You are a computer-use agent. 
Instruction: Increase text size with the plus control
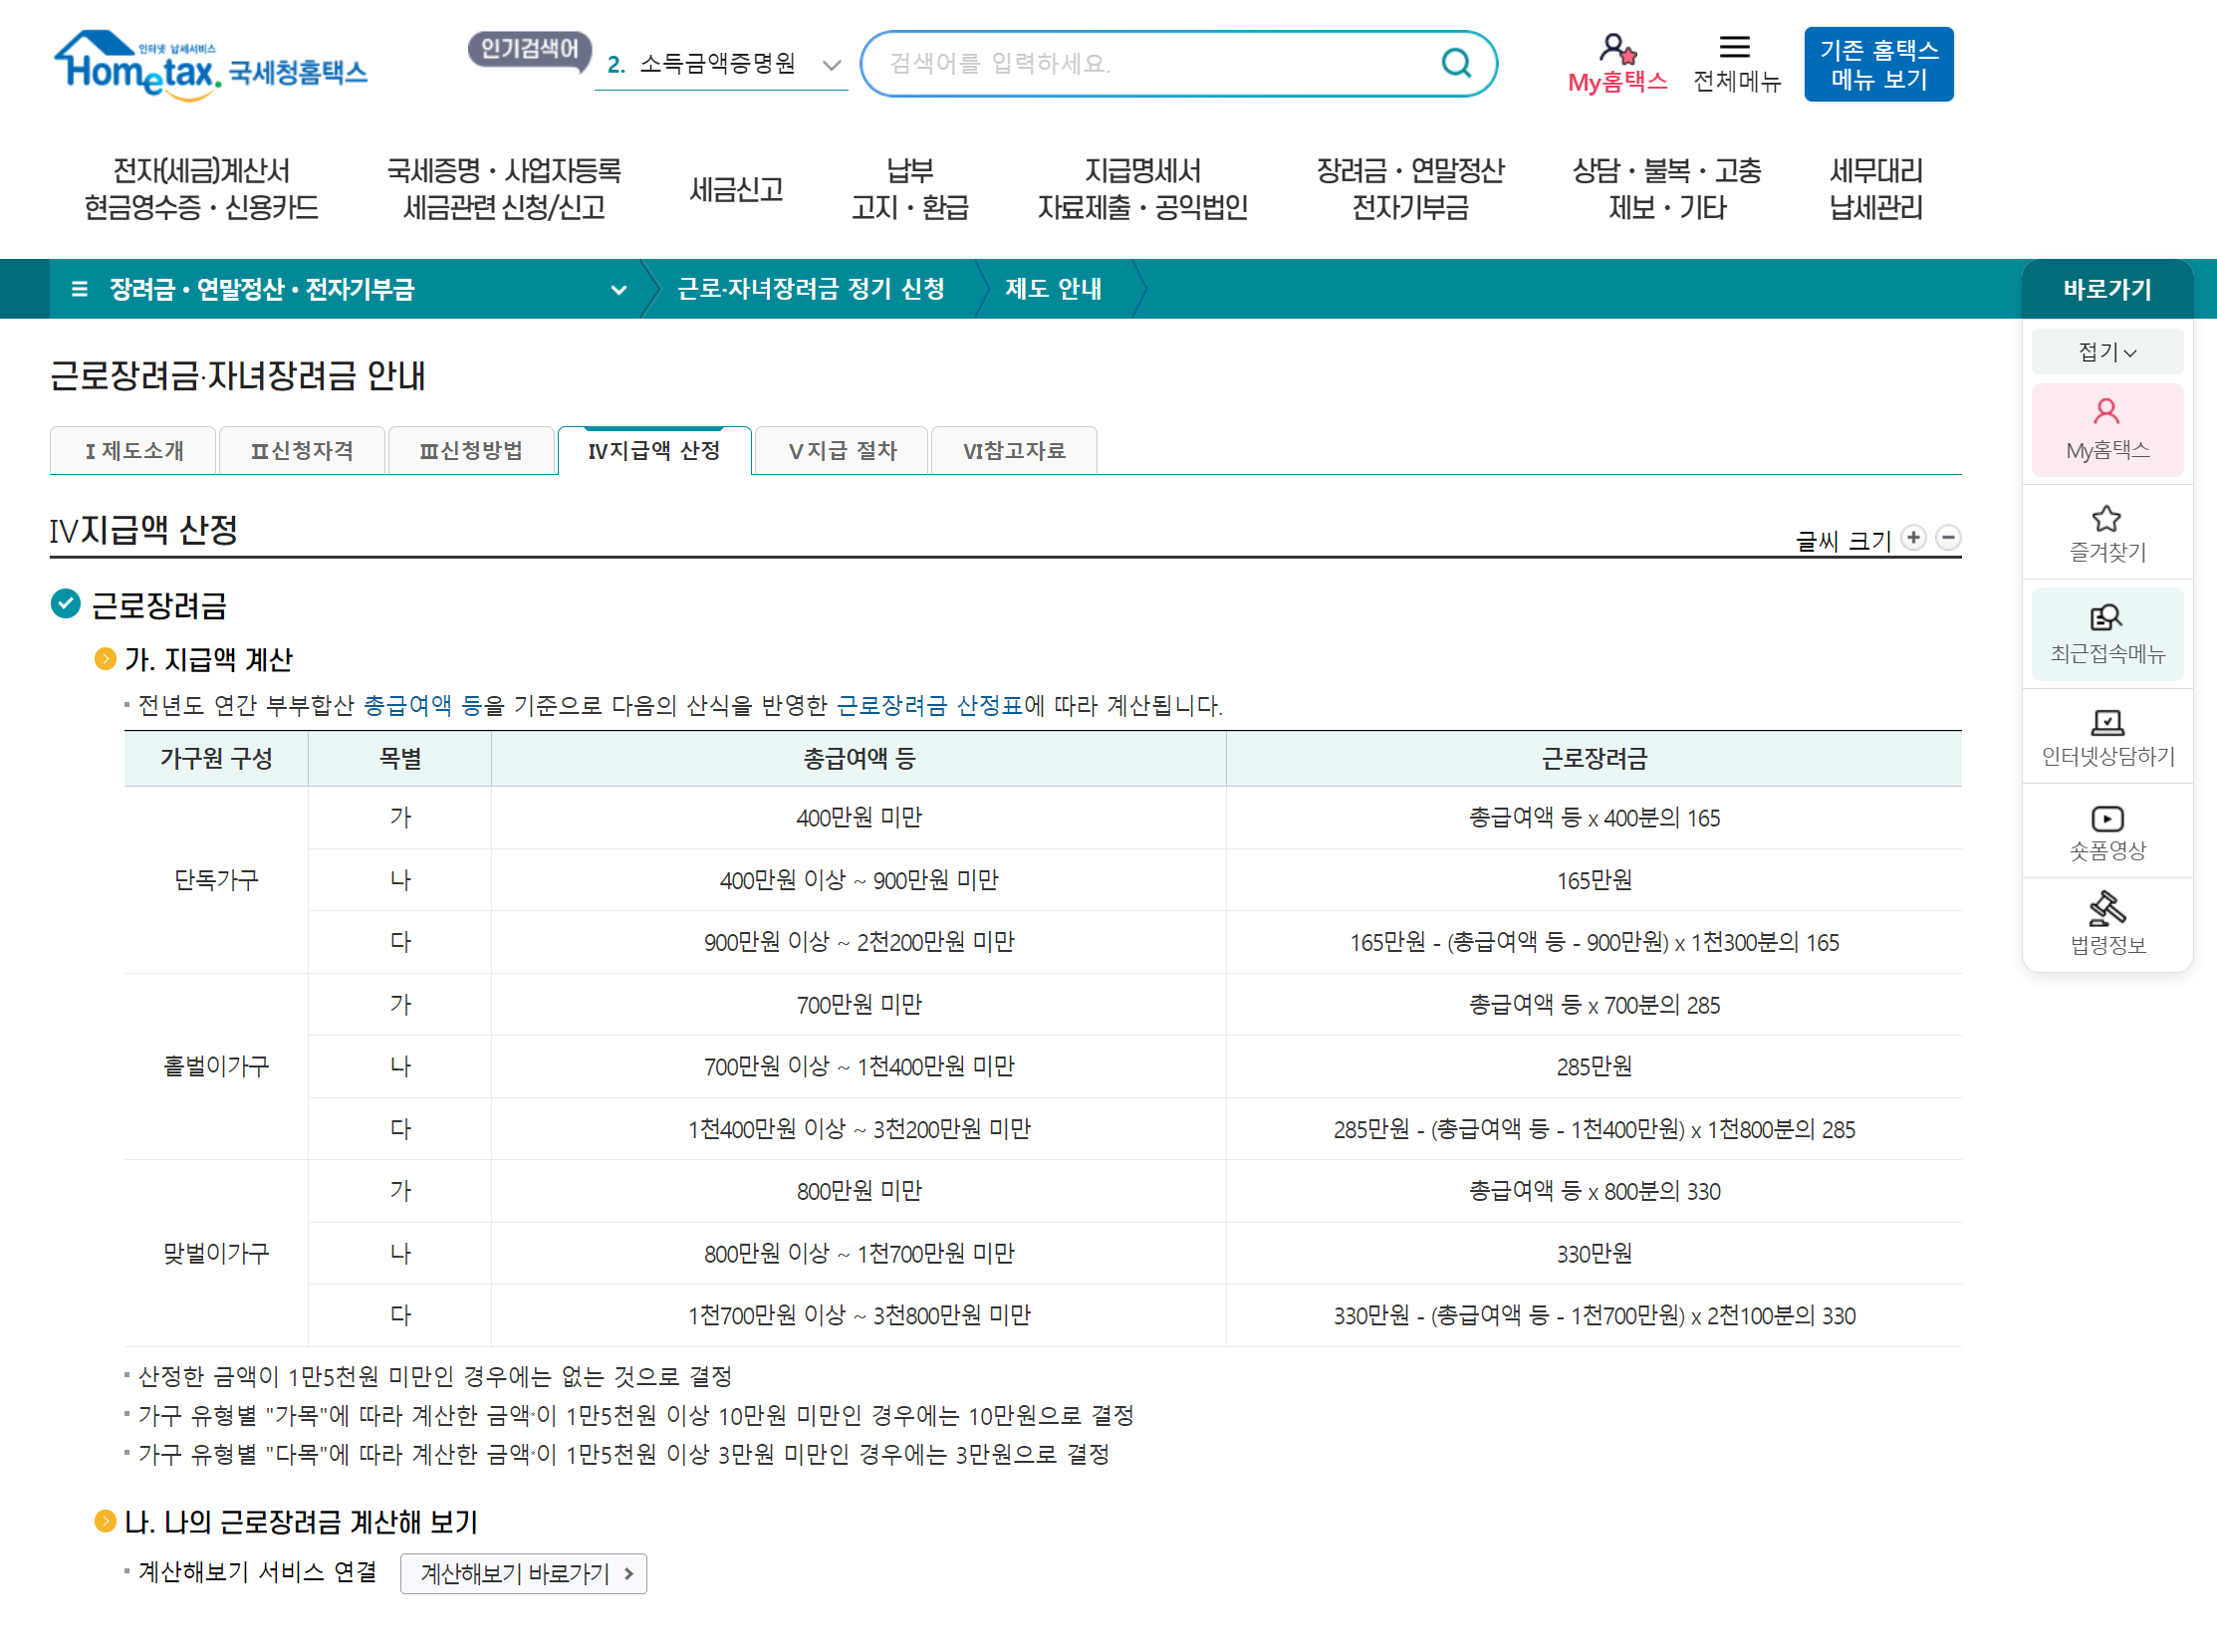1914,537
